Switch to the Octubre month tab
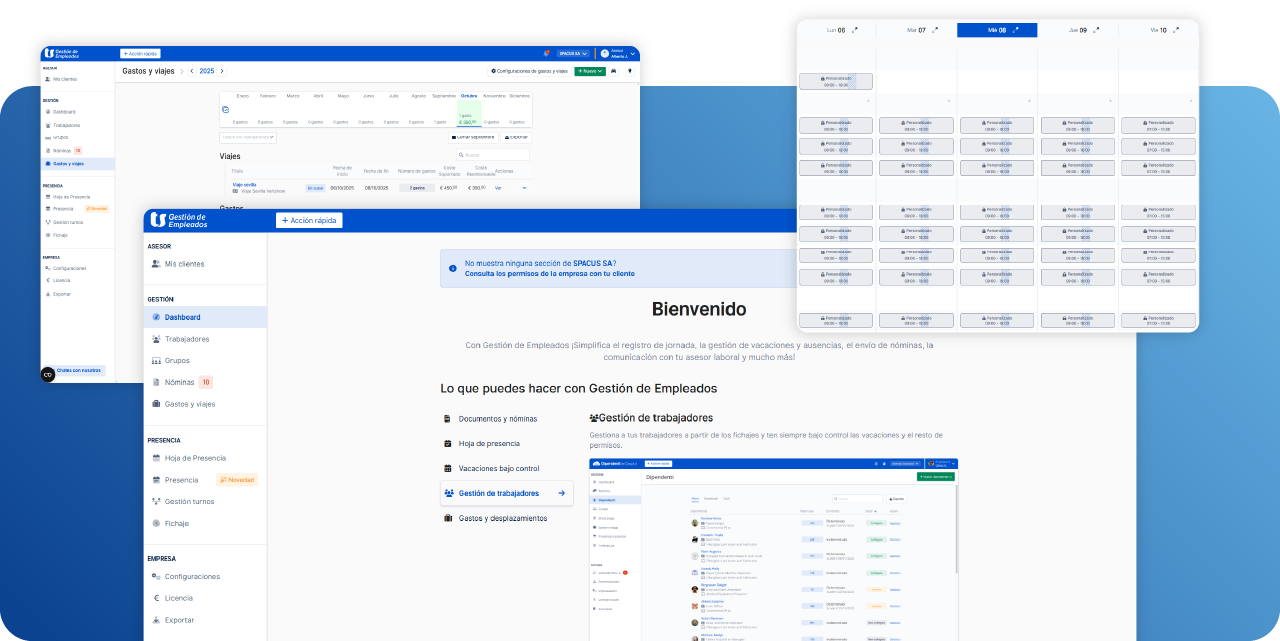The image size is (1280, 641). click(469, 96)
